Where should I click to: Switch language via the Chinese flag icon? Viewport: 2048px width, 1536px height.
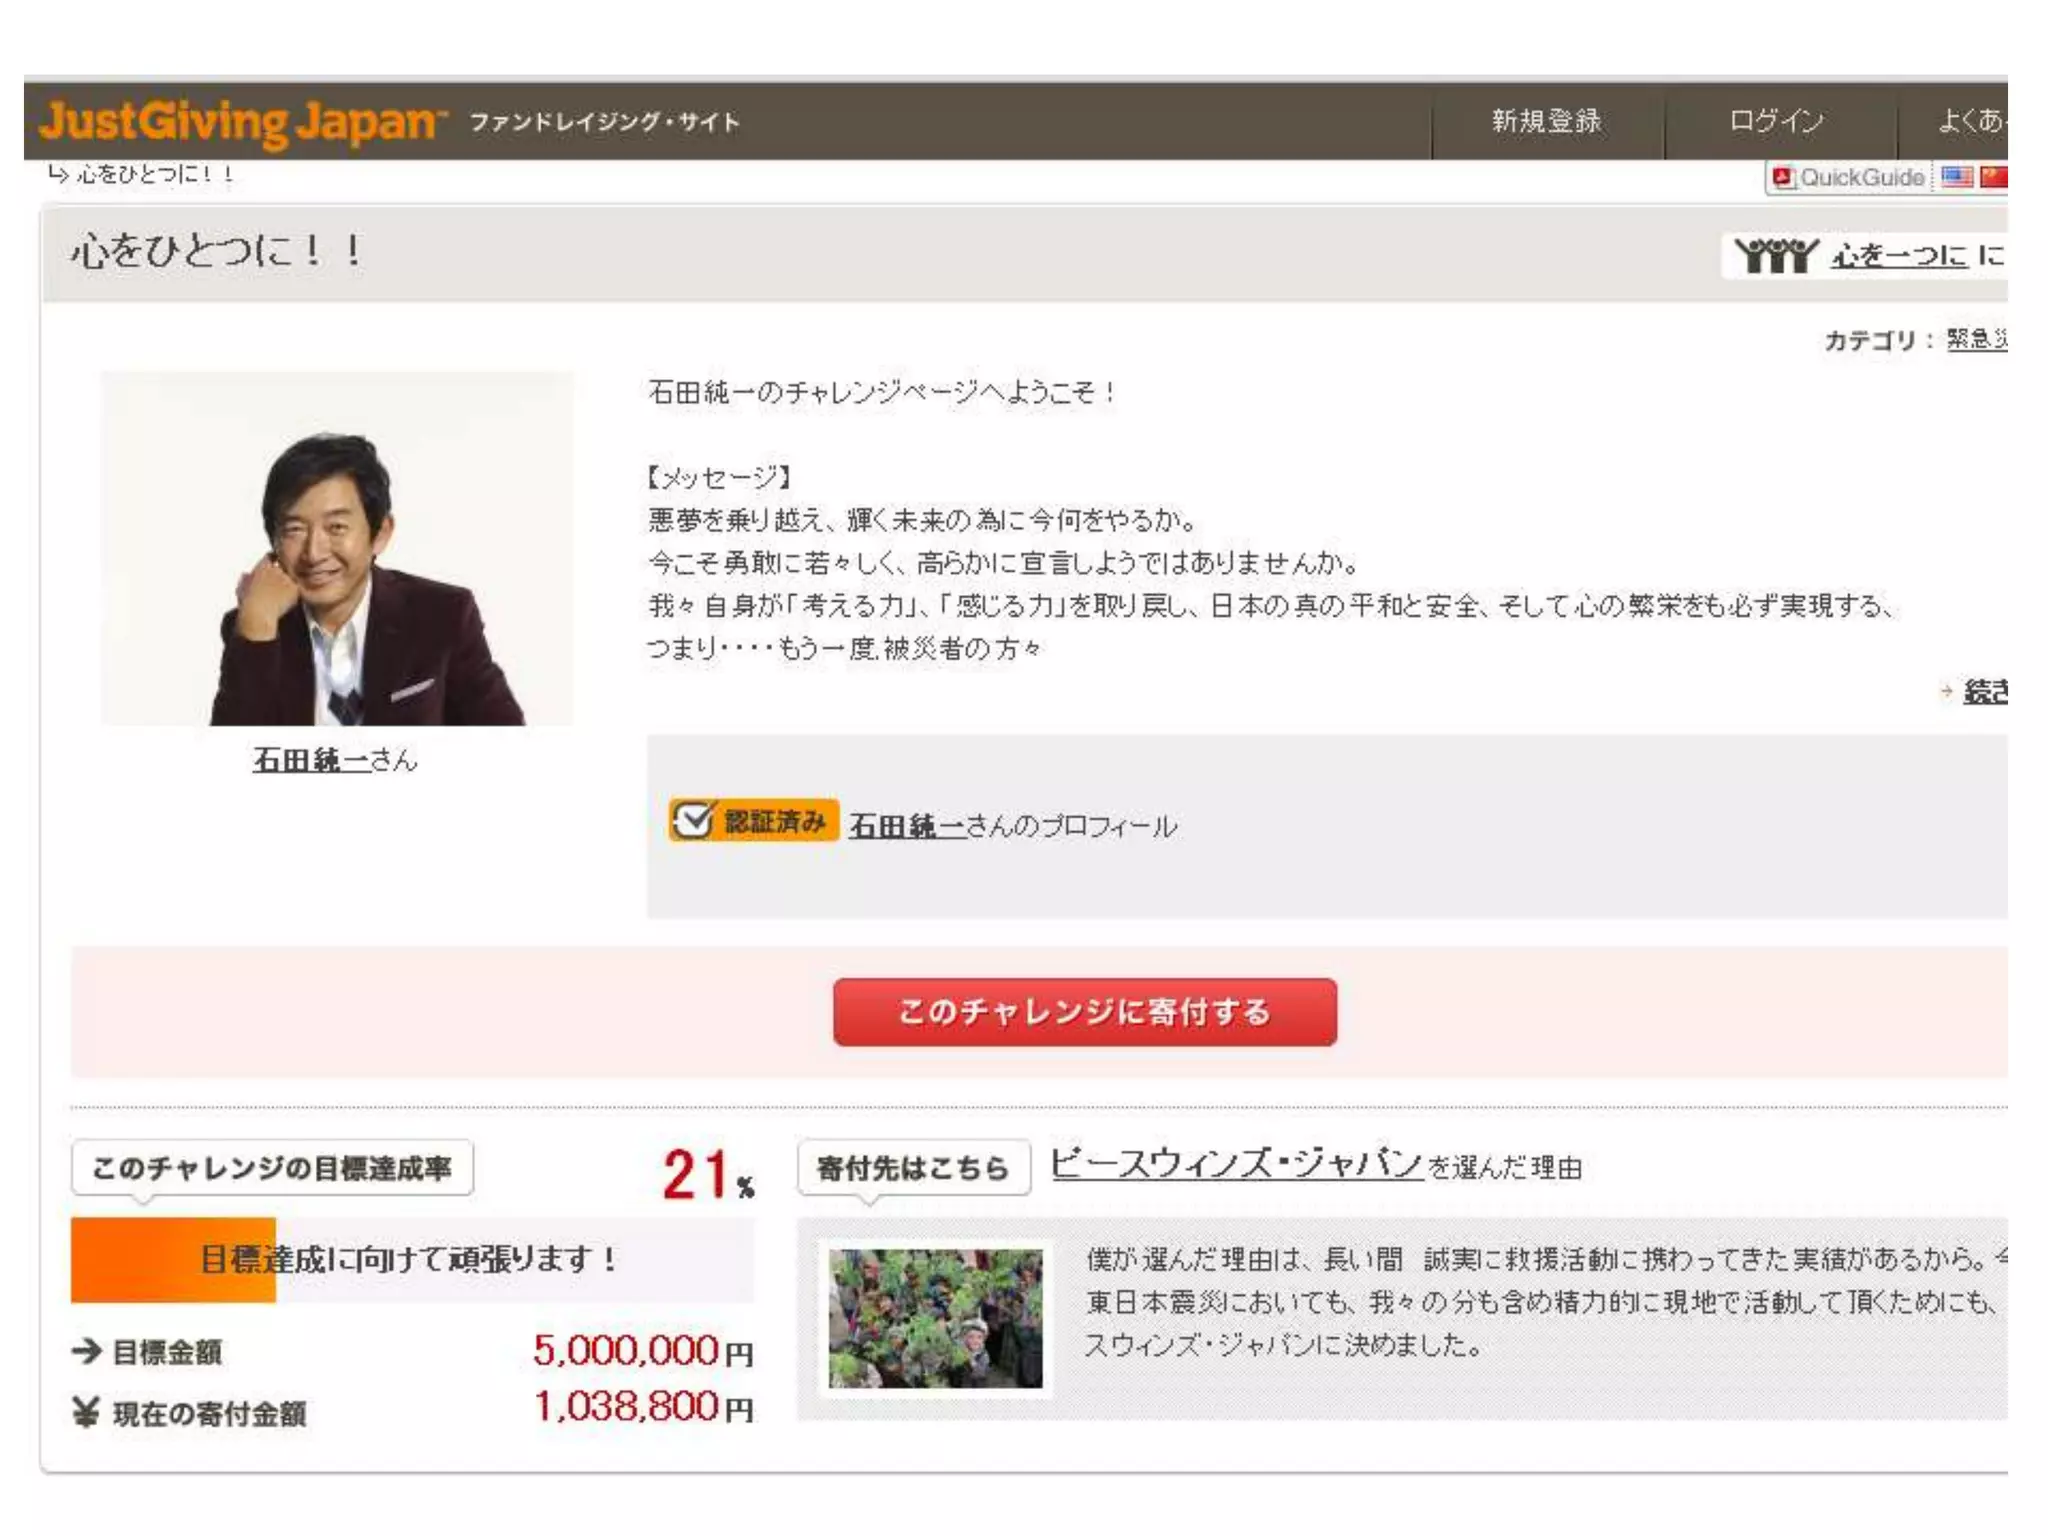1994,178
